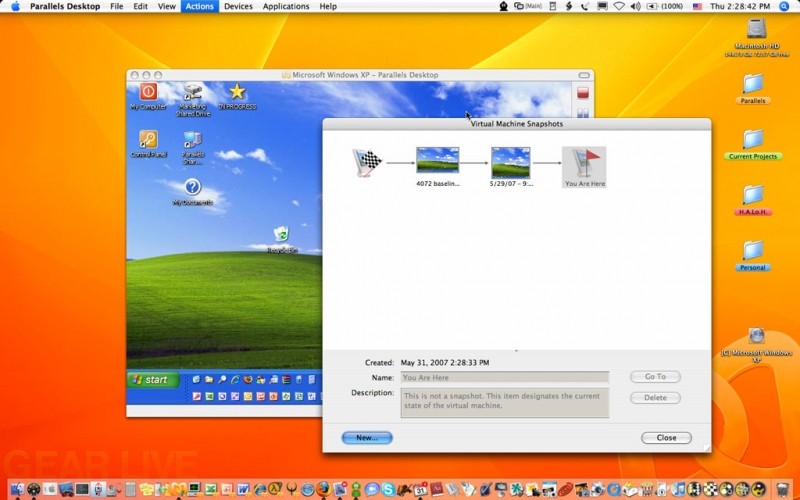Click the volume speaker icon in menu bar
Image resolution: width=800 pixels, height=500 pixels.
coord(635,6)
